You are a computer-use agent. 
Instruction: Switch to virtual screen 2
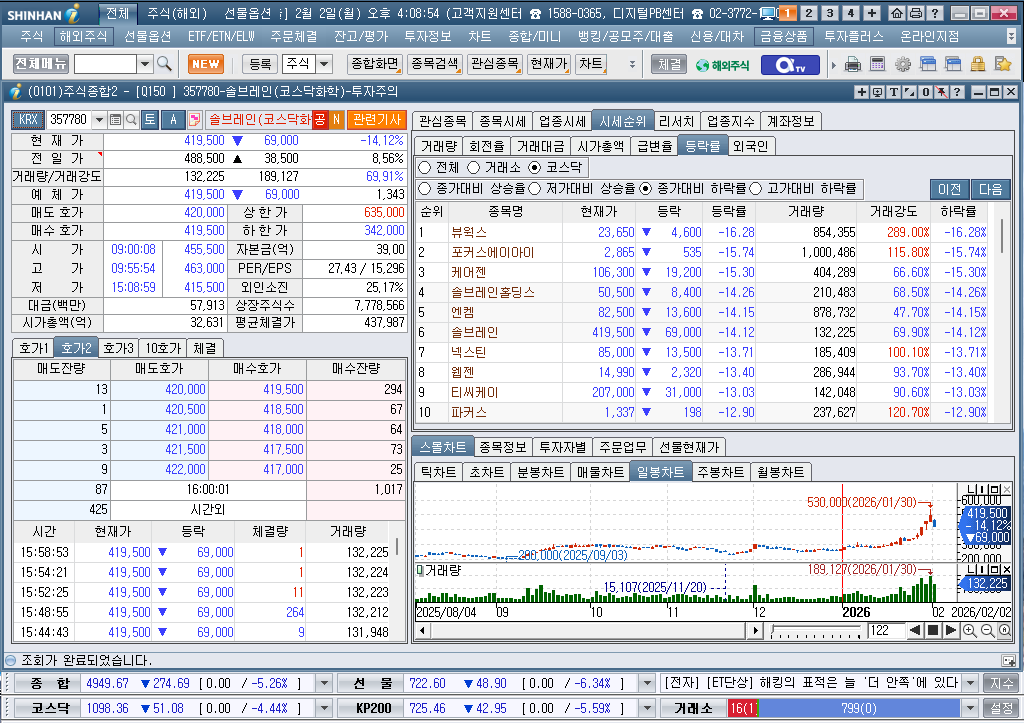[808, 13]
